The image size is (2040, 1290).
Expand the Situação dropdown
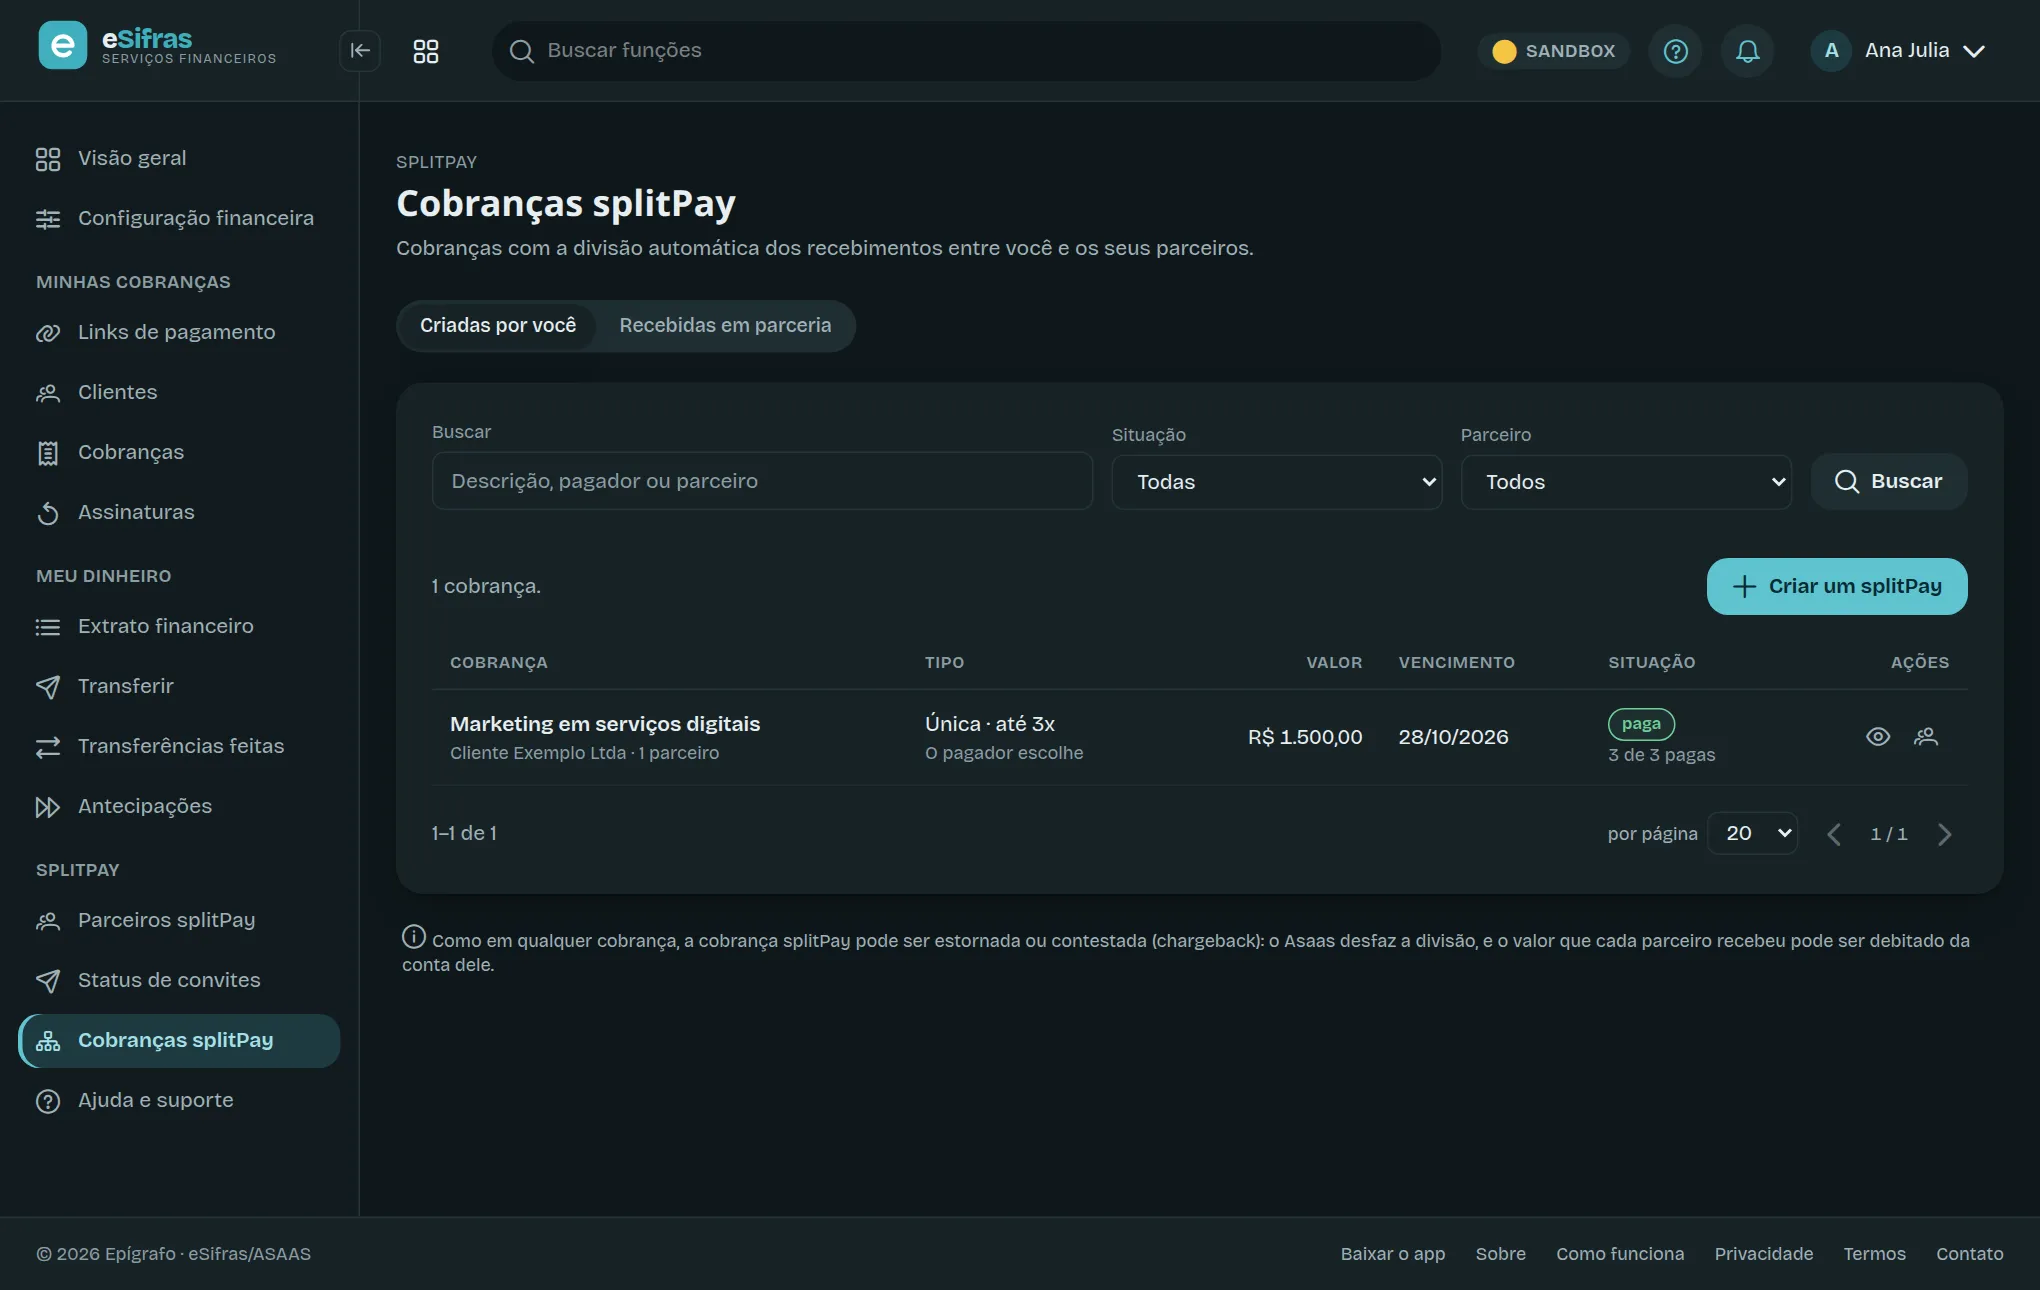[x=1277, y=482]
